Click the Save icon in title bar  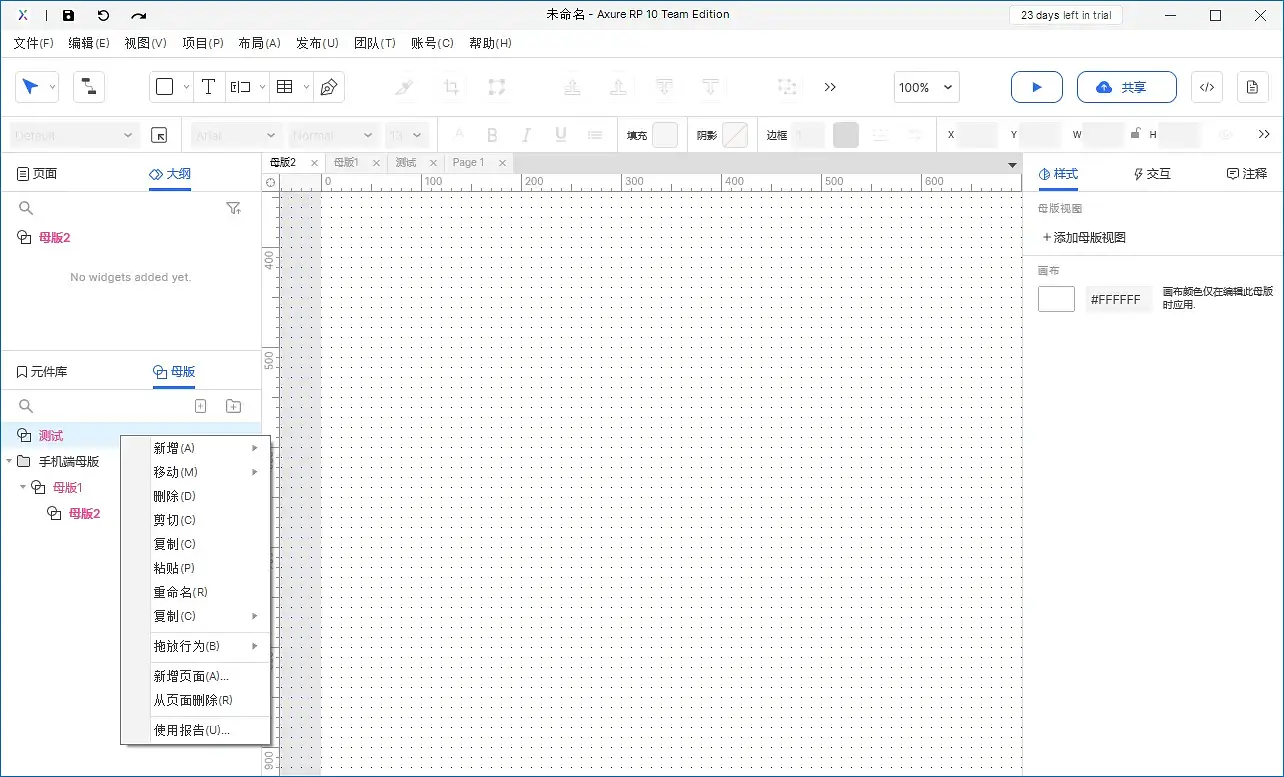[68, 15]
